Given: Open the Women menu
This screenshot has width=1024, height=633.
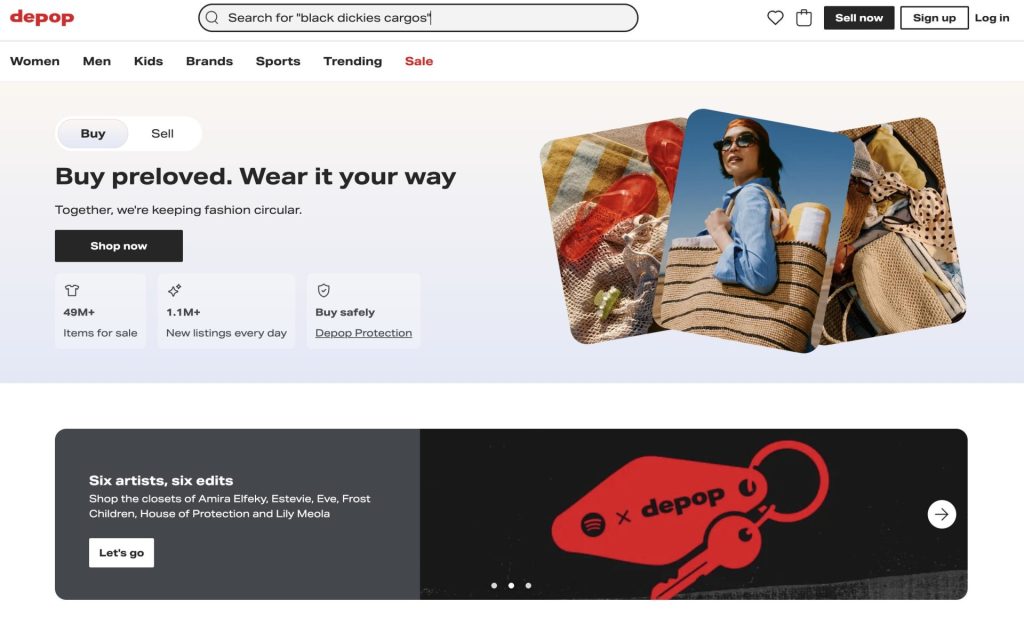Looking at the screenshot, I should click(x=35, y=61).
